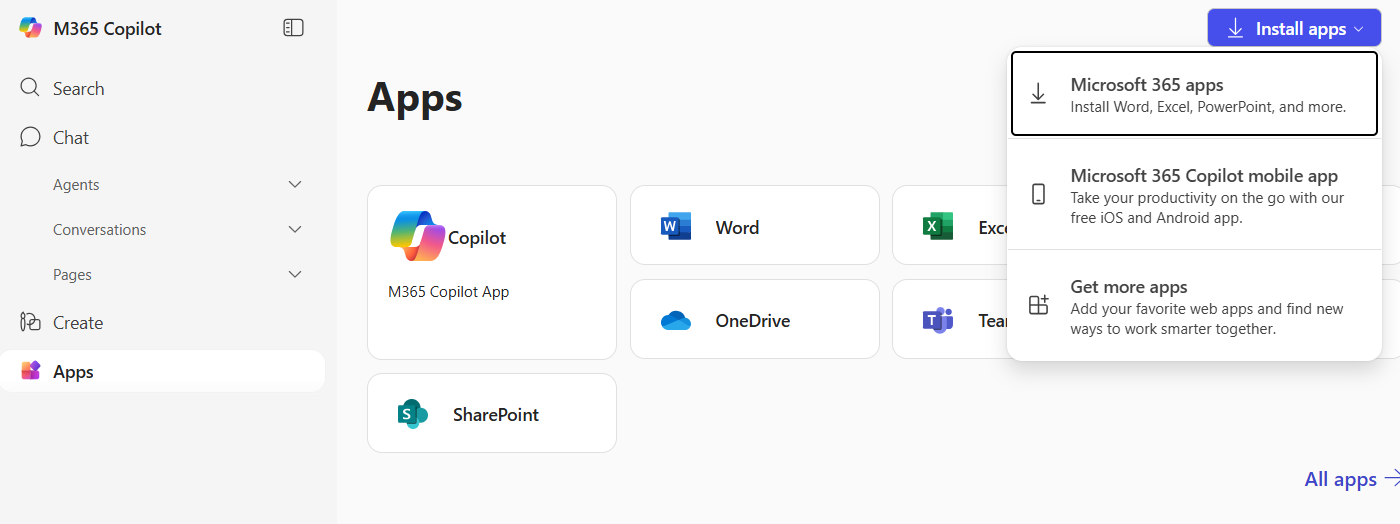The height and width of the screenshot is (524, 1400).
Task: Select Microsoft 365 Copilot mobile app option
Action: coord(1194,196)
